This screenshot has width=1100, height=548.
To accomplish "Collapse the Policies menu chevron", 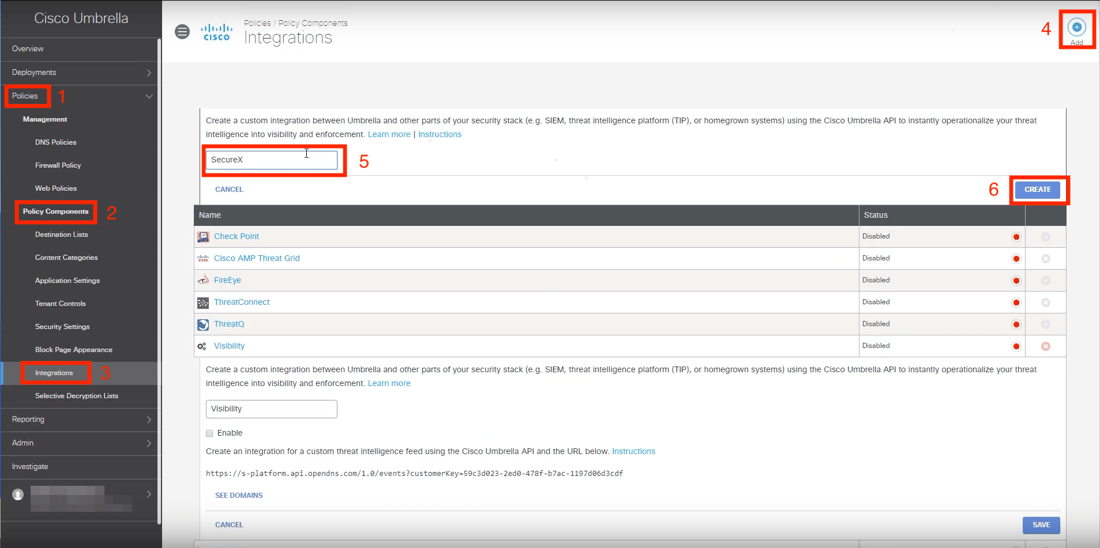I will pyautogui.click(x=148, y=96).
